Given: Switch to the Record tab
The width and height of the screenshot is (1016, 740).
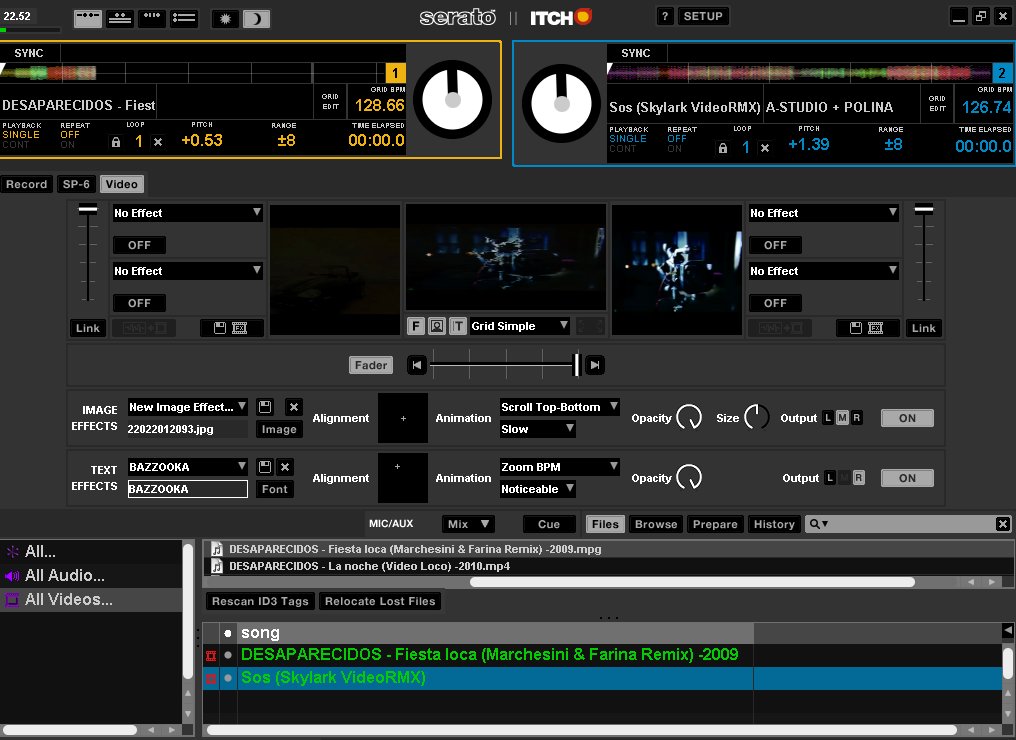Looking at the screenshot, I should [27, 184].
